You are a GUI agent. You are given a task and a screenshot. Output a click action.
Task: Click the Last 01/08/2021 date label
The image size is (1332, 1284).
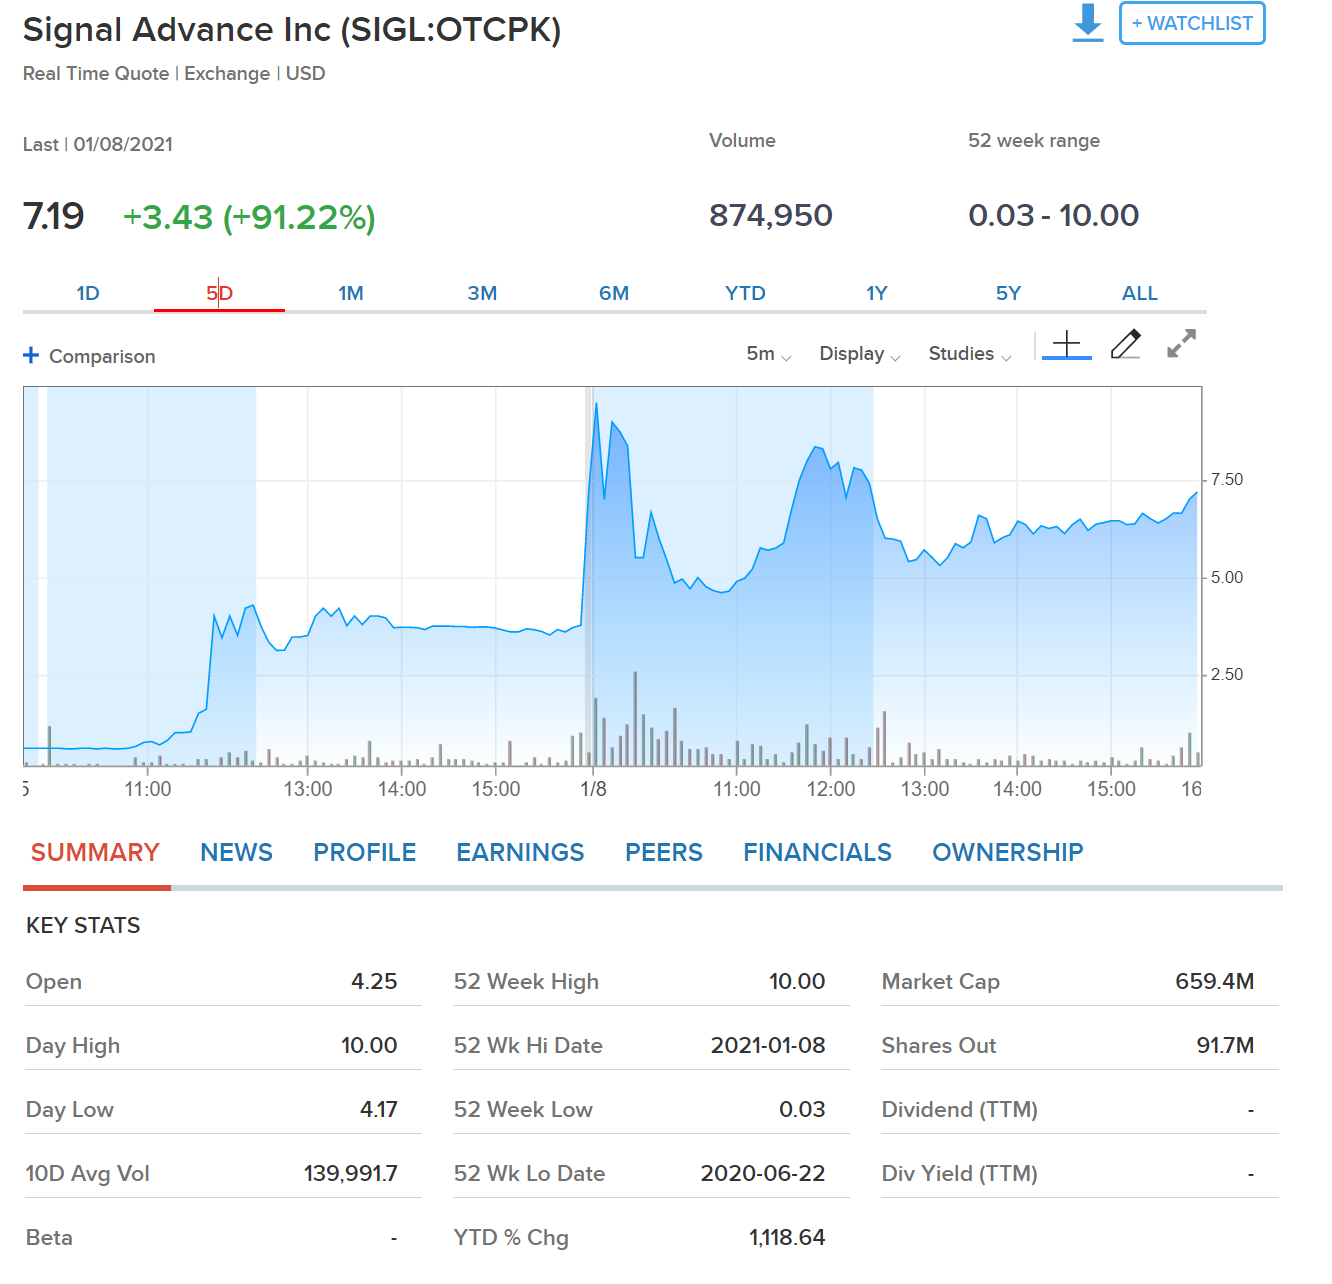(98, 144)
